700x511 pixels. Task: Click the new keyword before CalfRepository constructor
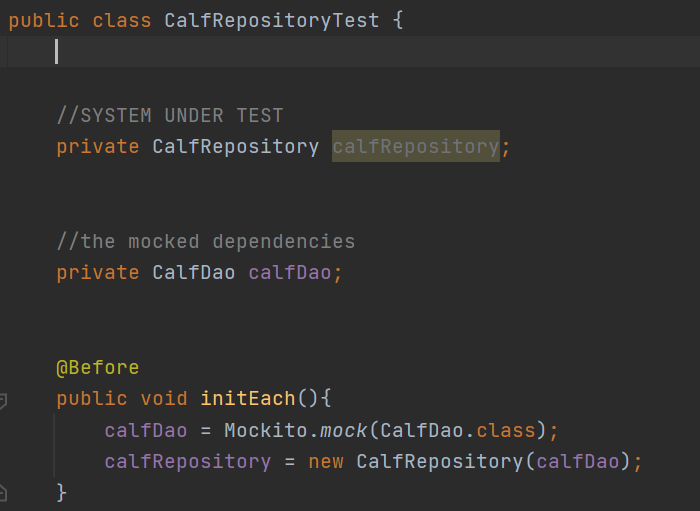pos(326,461)
